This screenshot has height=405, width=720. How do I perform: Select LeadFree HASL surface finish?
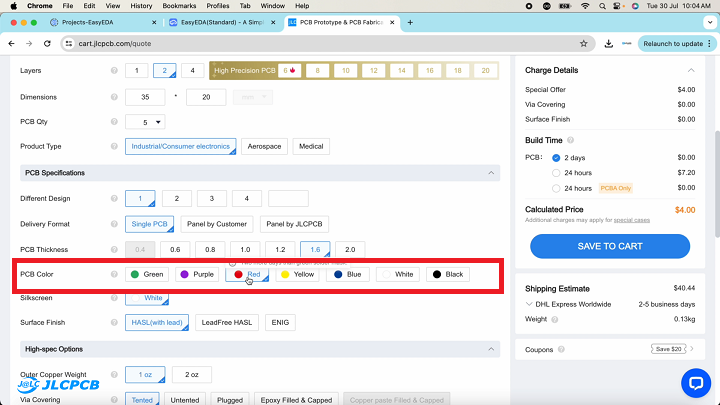227,322
